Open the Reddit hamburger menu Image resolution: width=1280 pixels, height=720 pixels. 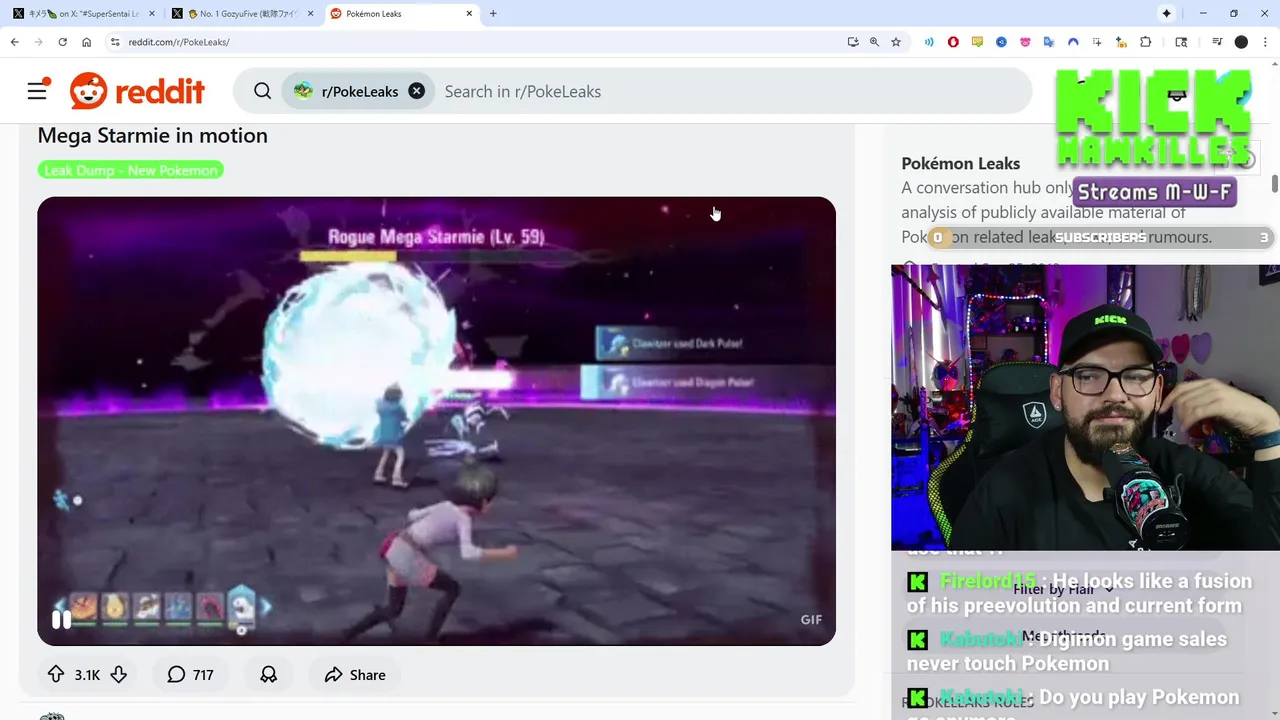38,91
